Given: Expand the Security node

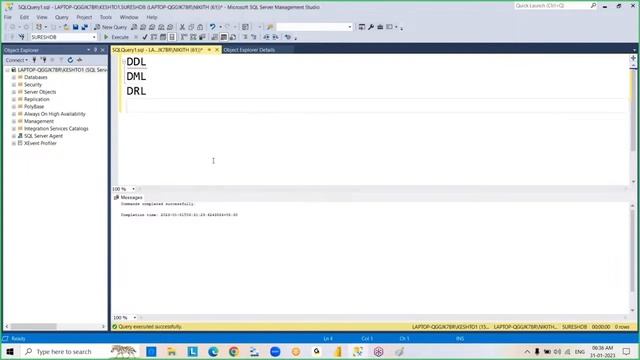Looking at the screenshot, I should tap(14, 84).
